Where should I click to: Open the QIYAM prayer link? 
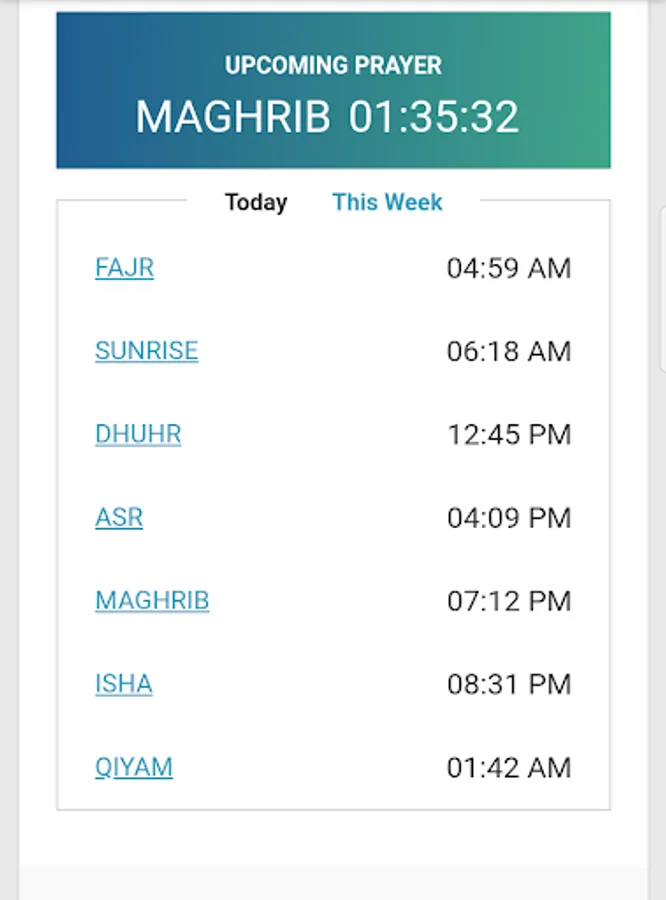134,767
